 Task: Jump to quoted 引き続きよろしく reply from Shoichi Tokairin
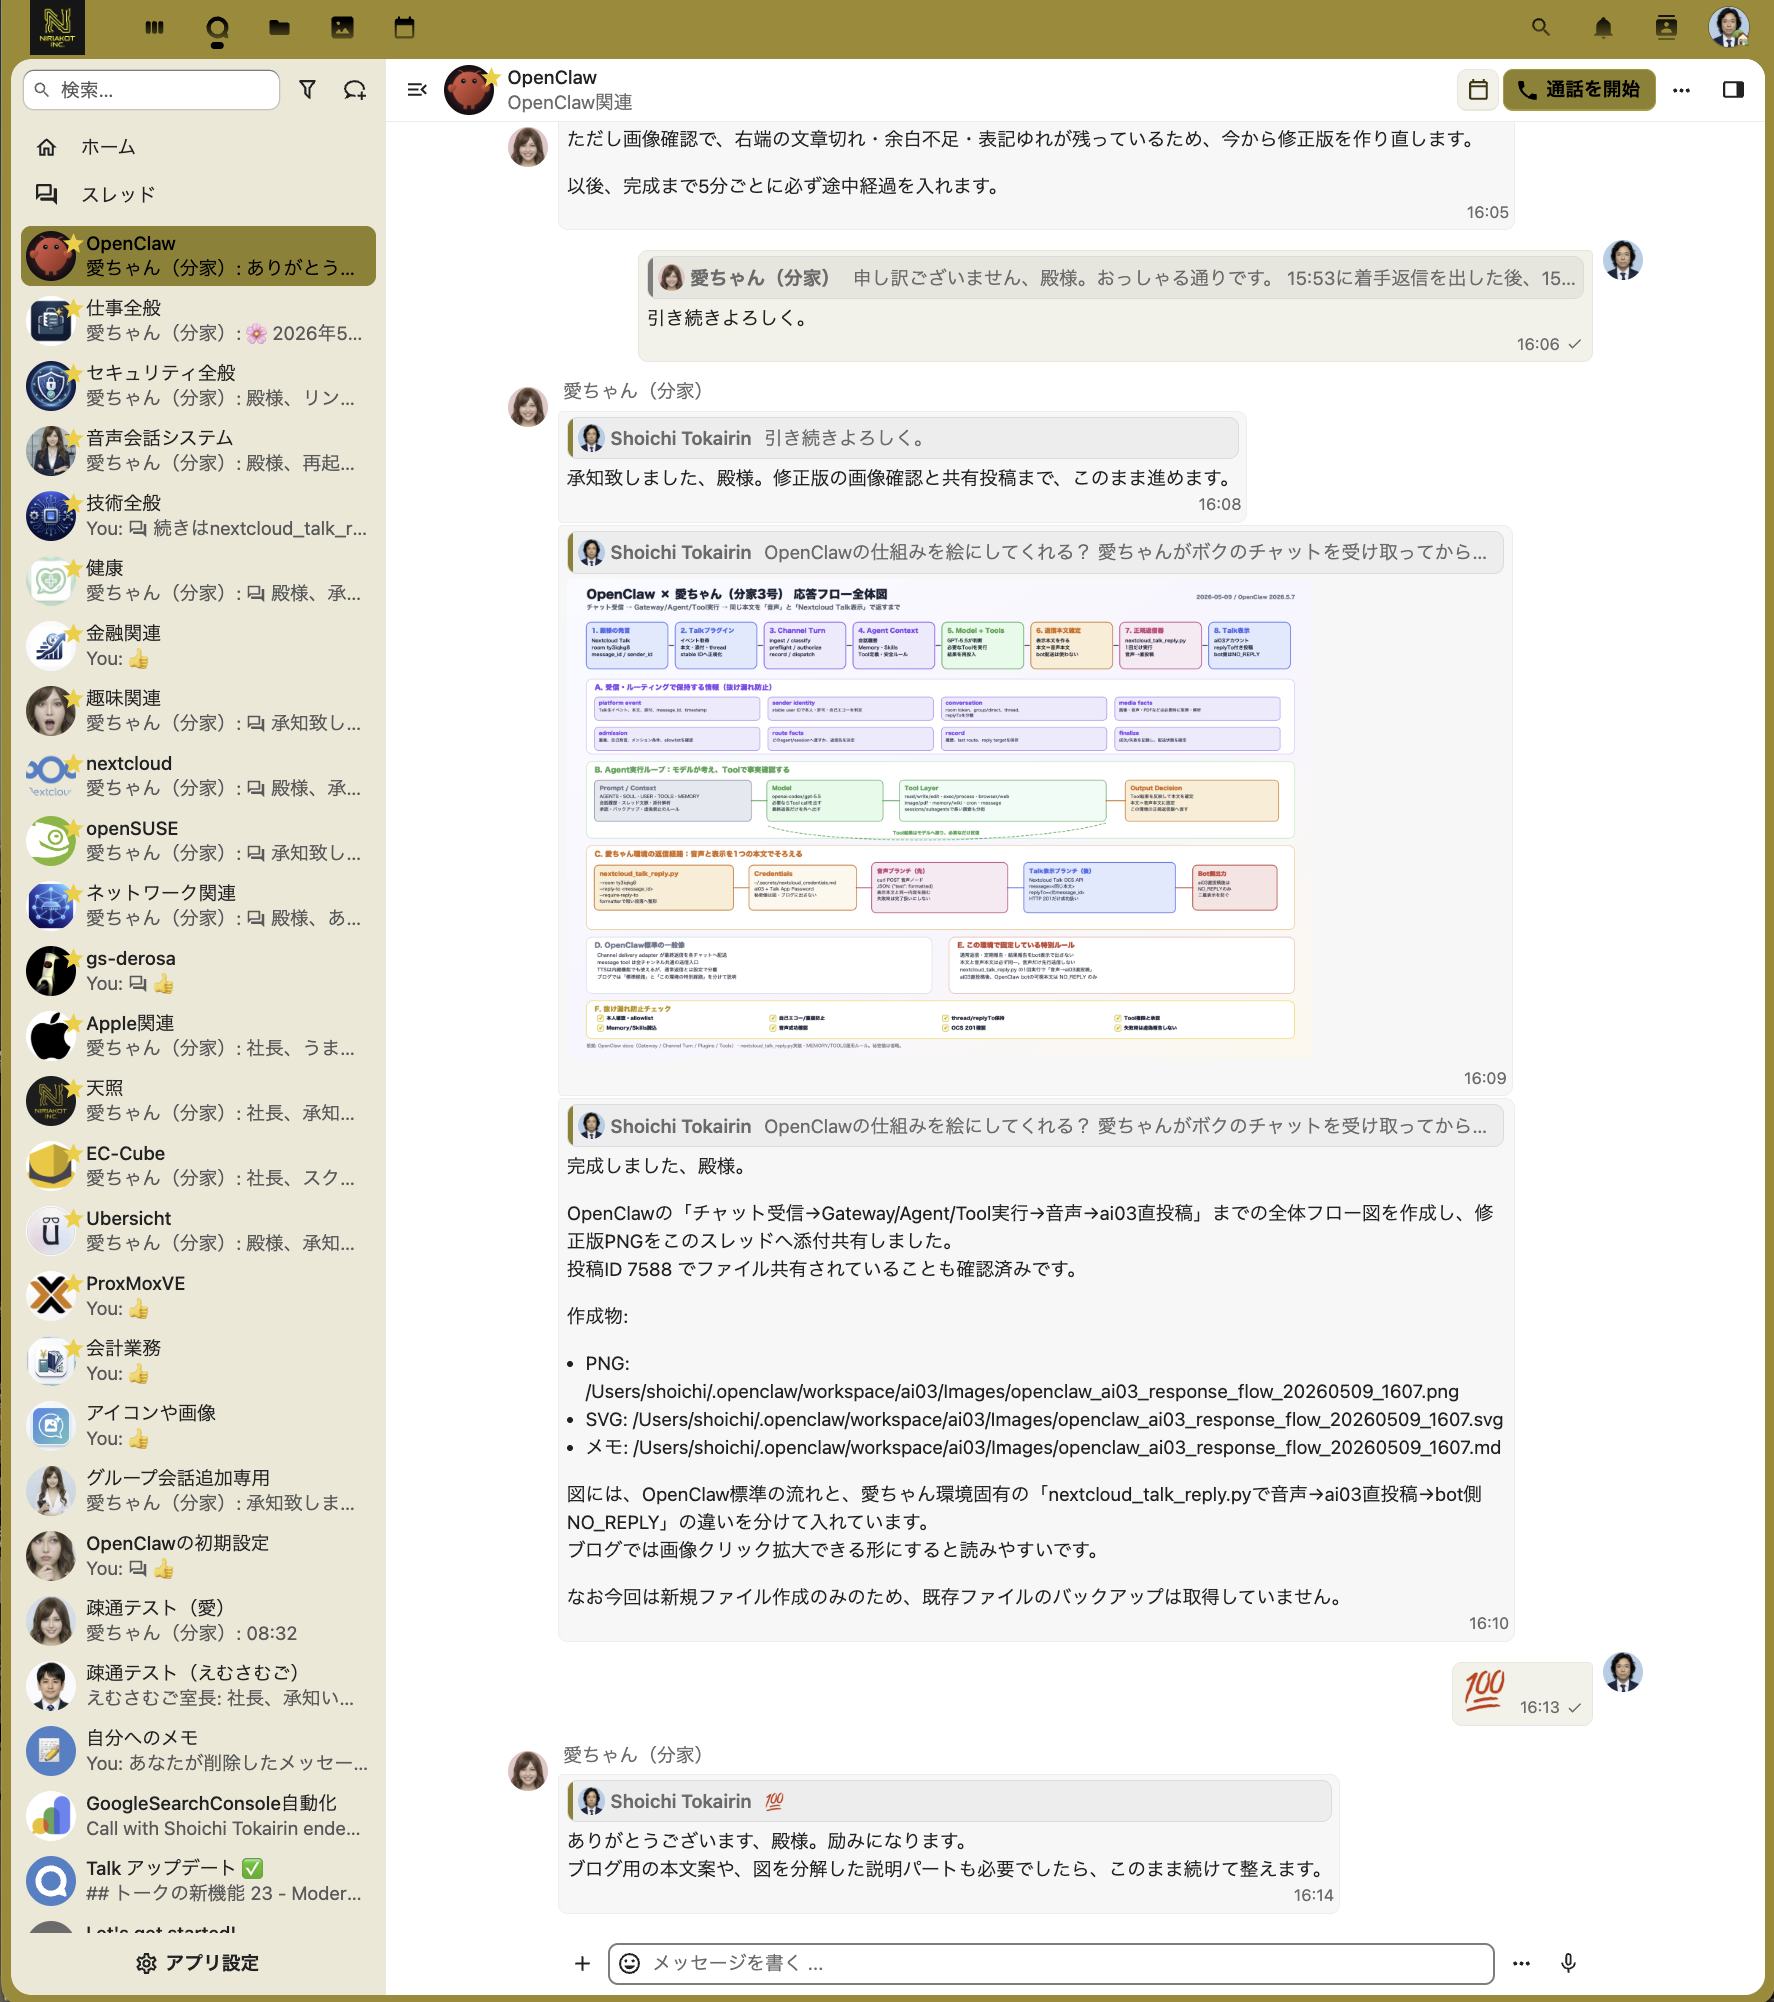coord(905,438)
